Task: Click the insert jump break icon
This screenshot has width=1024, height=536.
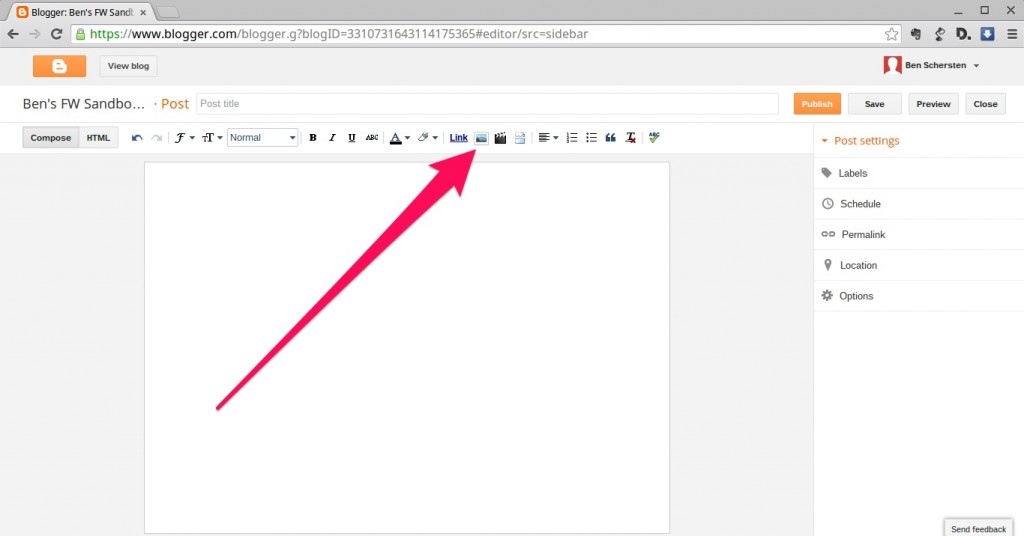Action: pos(520,138)
